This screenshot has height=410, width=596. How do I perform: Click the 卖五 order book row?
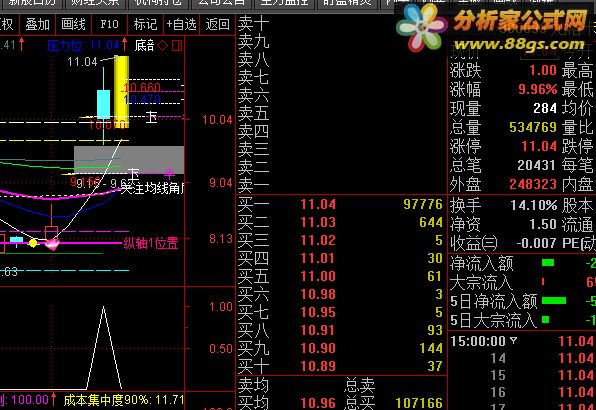(341, 113)
